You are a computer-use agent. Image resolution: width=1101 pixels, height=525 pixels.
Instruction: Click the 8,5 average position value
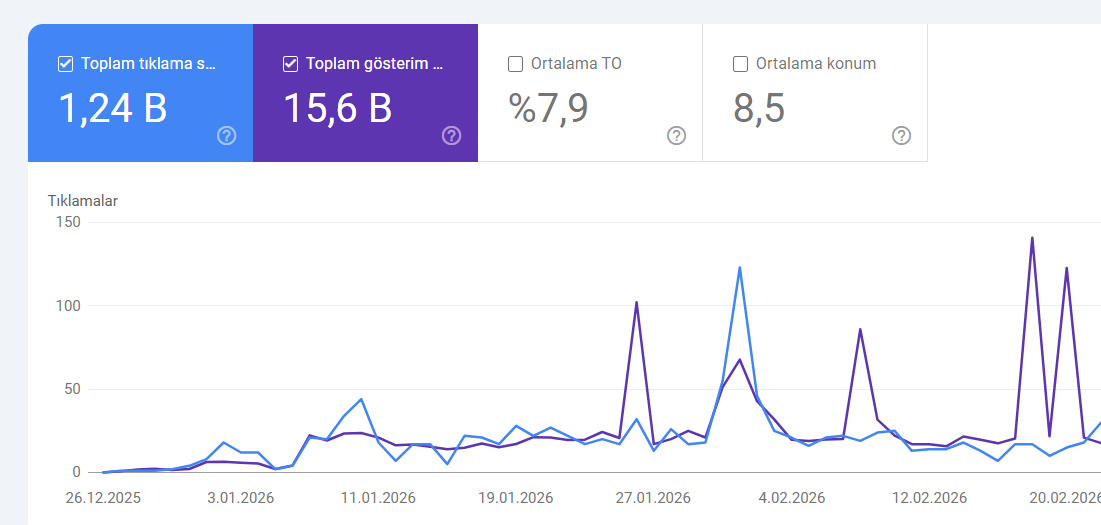click(759, 108)
